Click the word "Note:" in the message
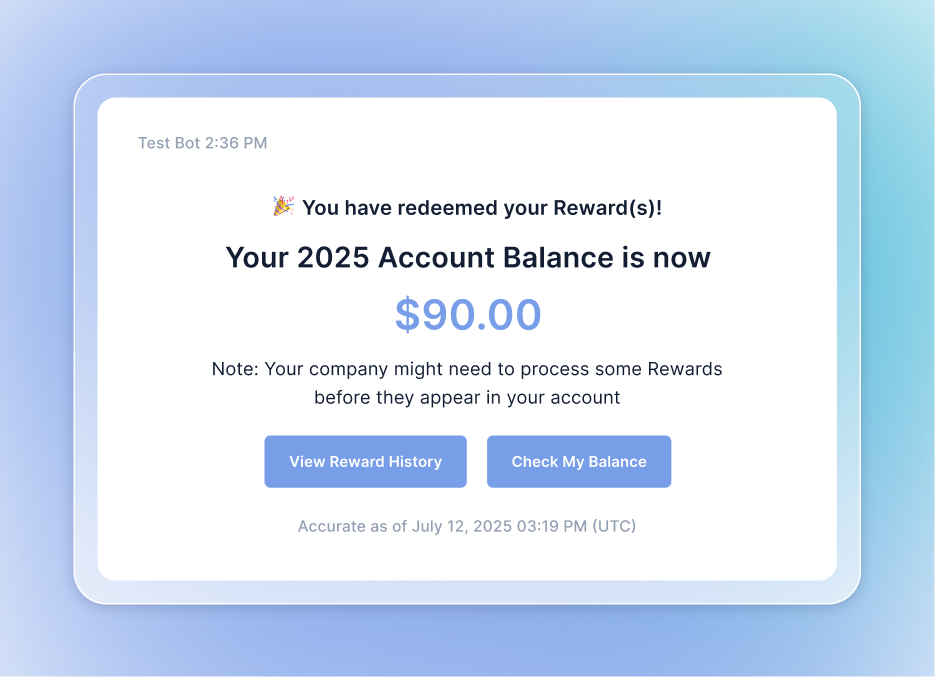 235,369
